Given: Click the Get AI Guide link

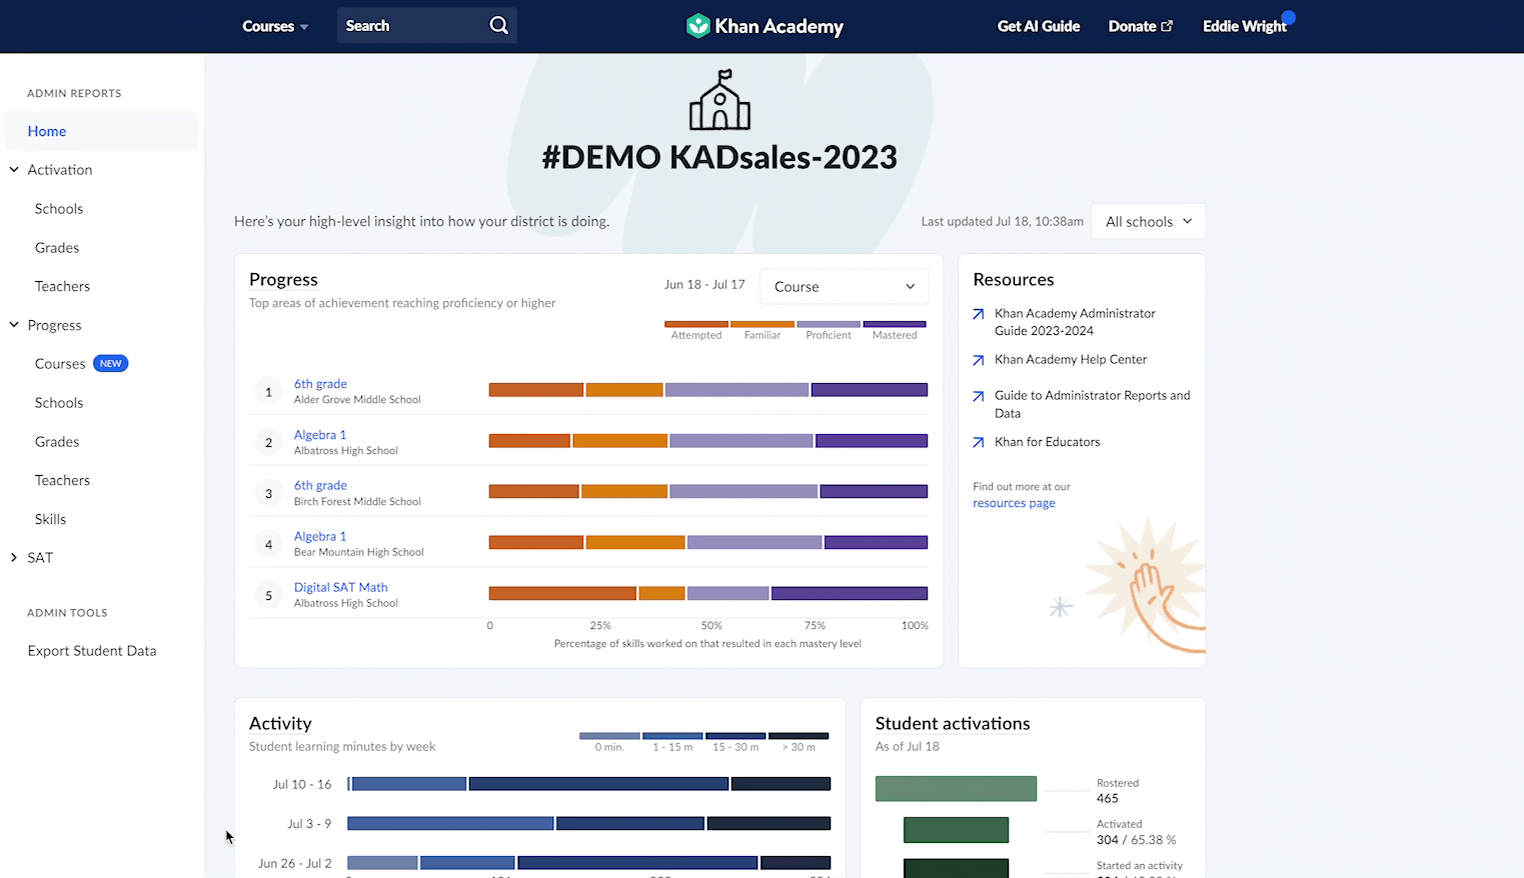Looking at the screenshot, I should pyautogui.click(x=1038, y=26).
